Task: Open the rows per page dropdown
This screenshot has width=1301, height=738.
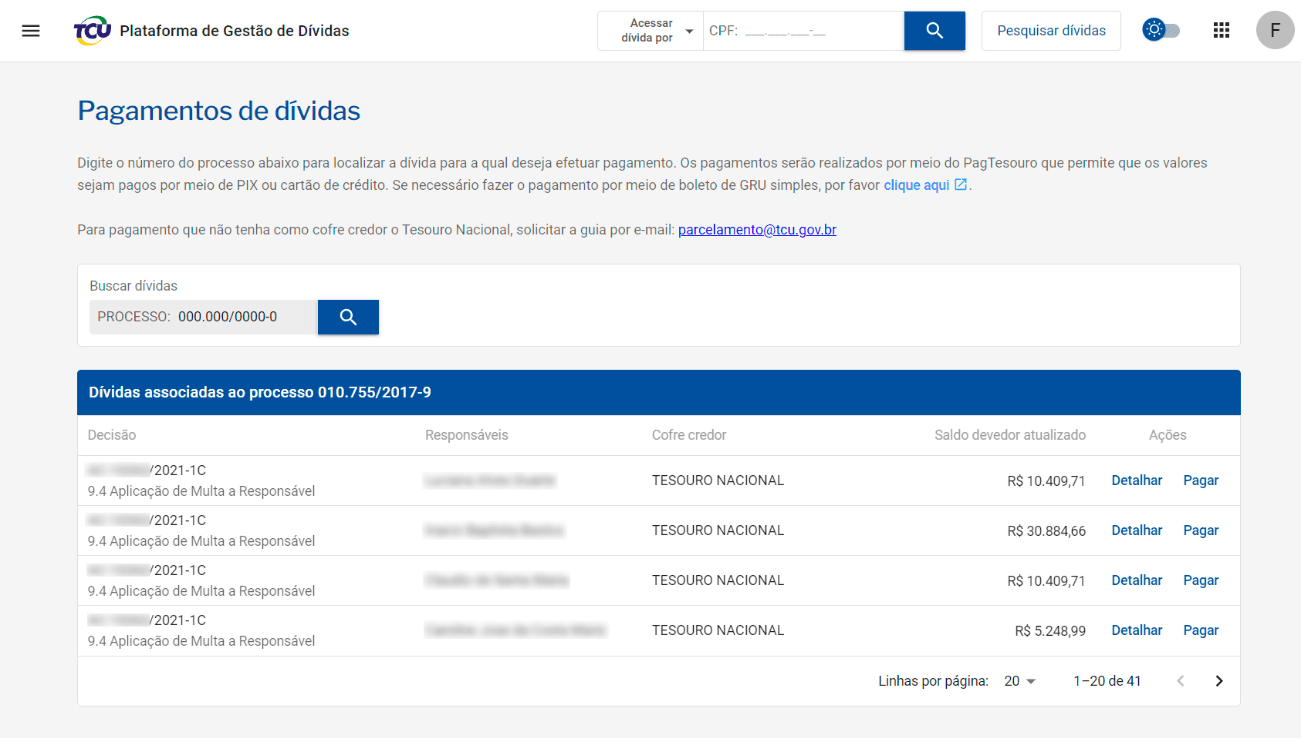Action: tap(1020, 681)
